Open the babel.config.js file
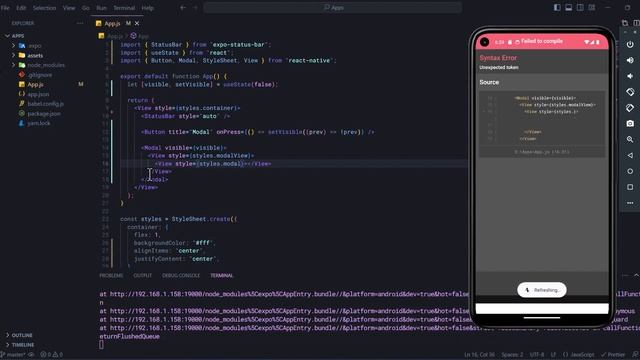Screen dimensions: 640x360 [45, 104]
